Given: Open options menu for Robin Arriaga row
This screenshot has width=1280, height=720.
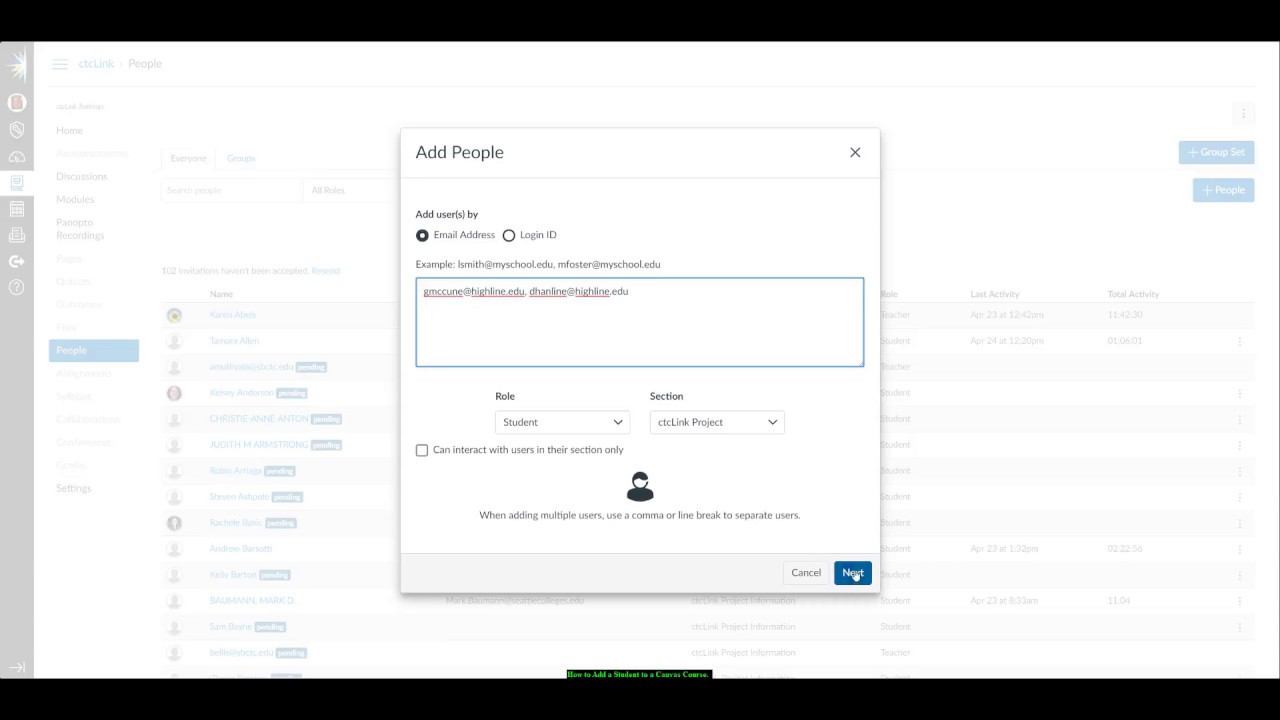Looking at the screenshot, I should 1240,471.
